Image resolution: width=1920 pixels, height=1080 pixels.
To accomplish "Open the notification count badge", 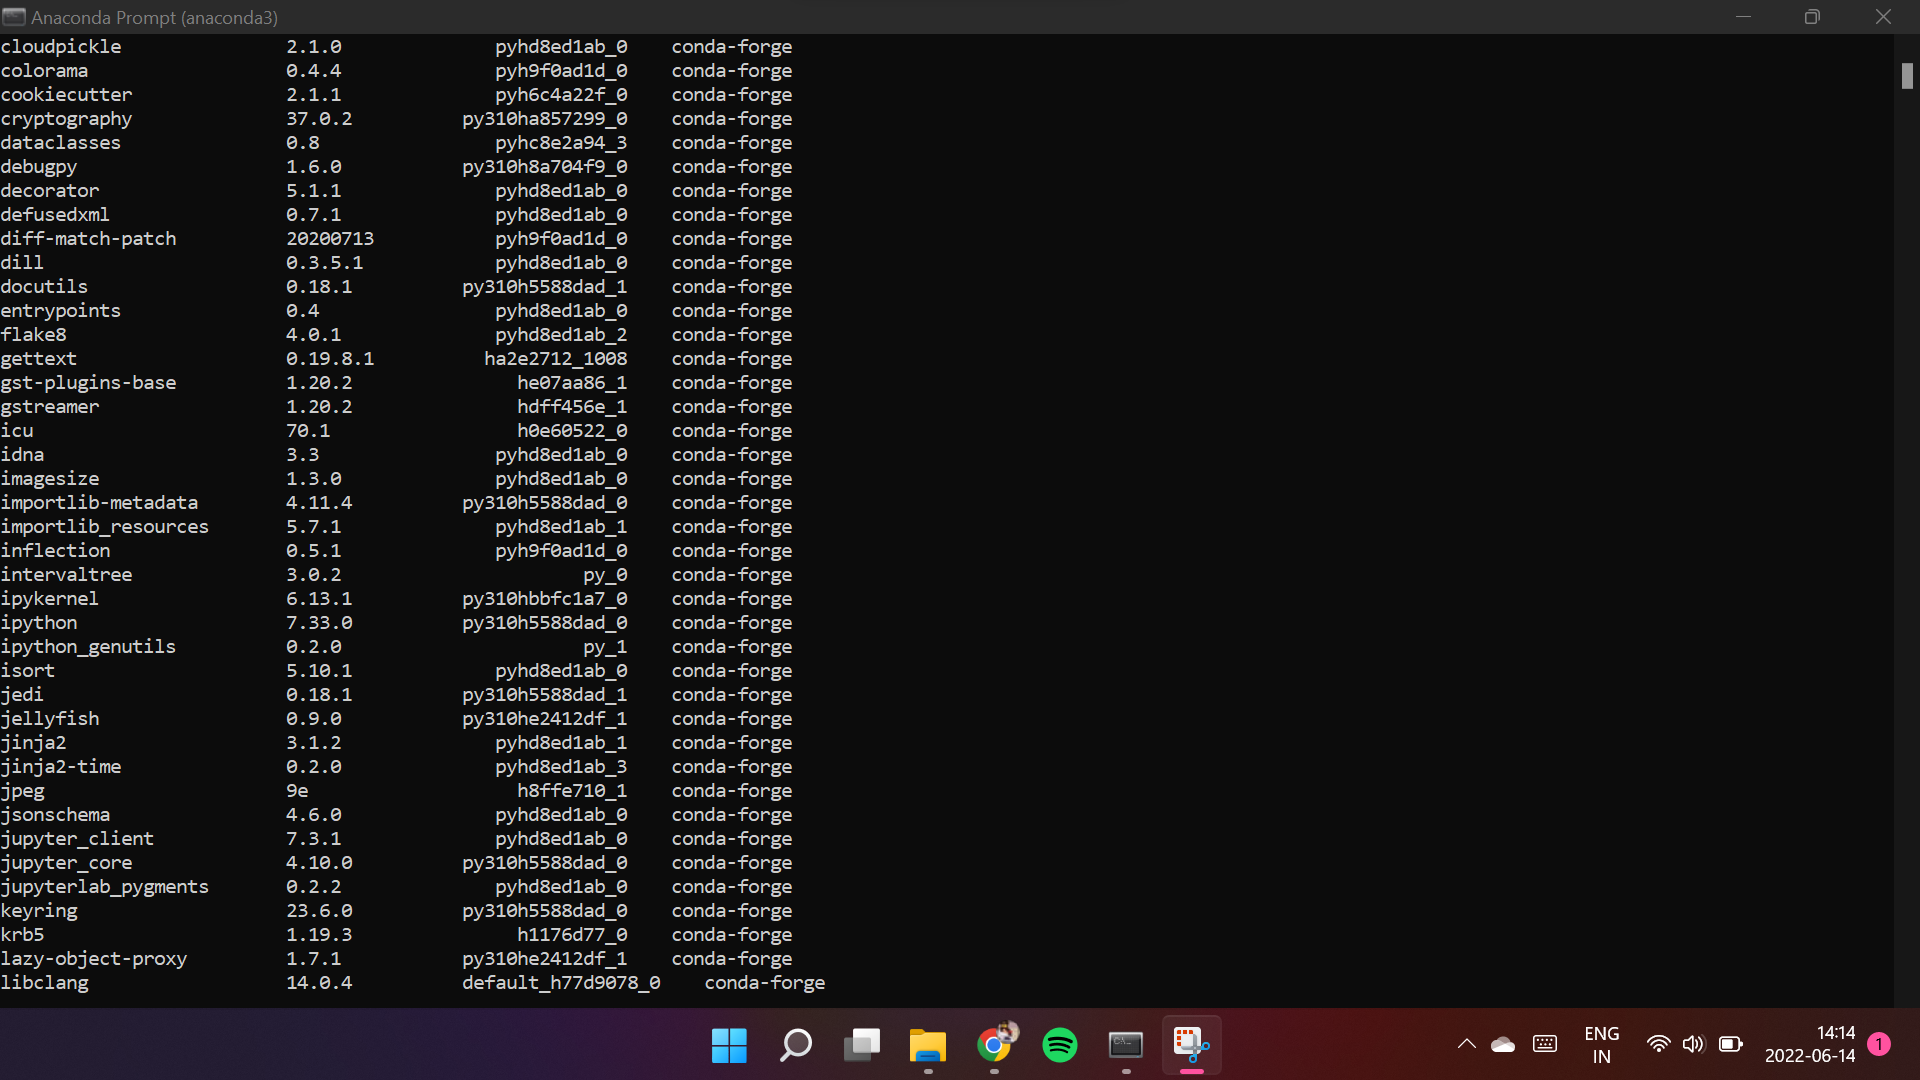I will click(x=1879, y=1044).
